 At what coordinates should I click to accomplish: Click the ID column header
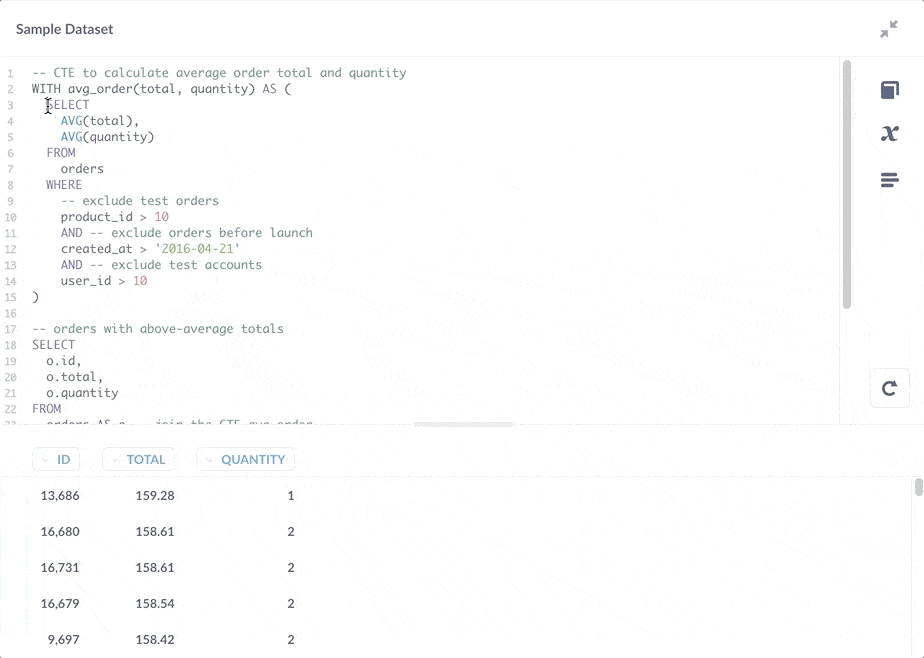tap(62, 459)
